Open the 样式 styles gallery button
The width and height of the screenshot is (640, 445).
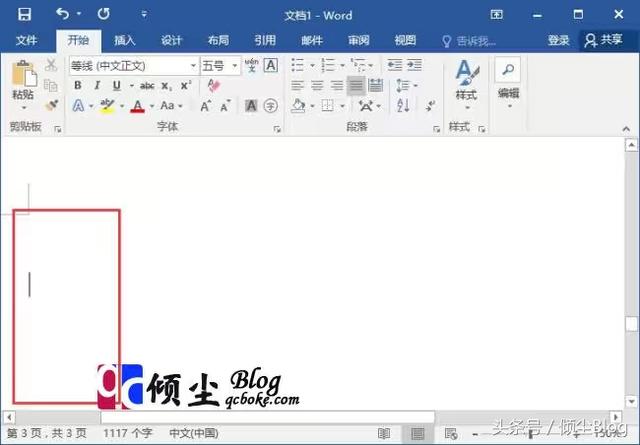pyautogui.click(x=467, y=85)
